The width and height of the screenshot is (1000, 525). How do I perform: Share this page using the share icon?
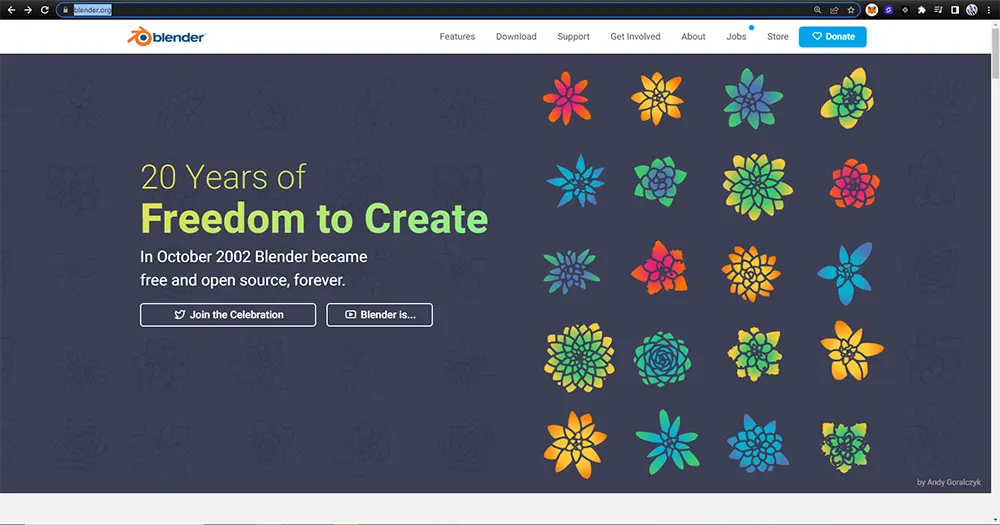(x=834, y=10)
